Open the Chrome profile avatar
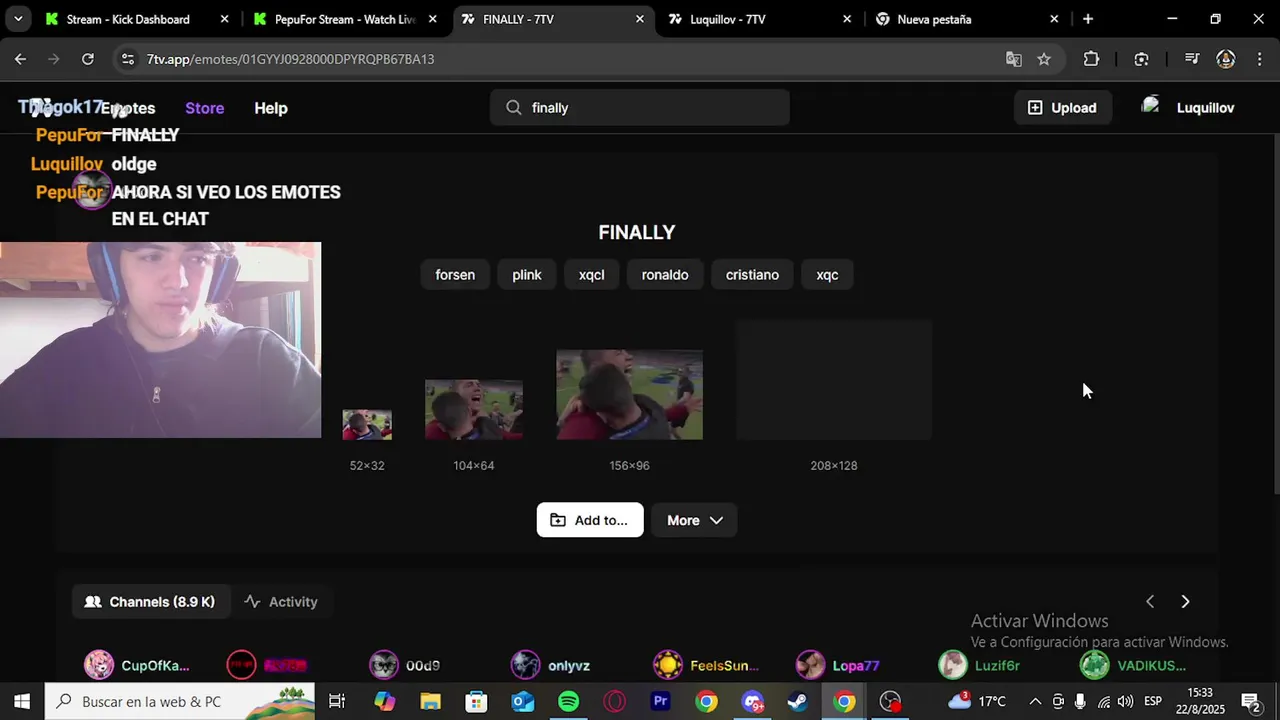1280x720 pixels. (1225, 59)
